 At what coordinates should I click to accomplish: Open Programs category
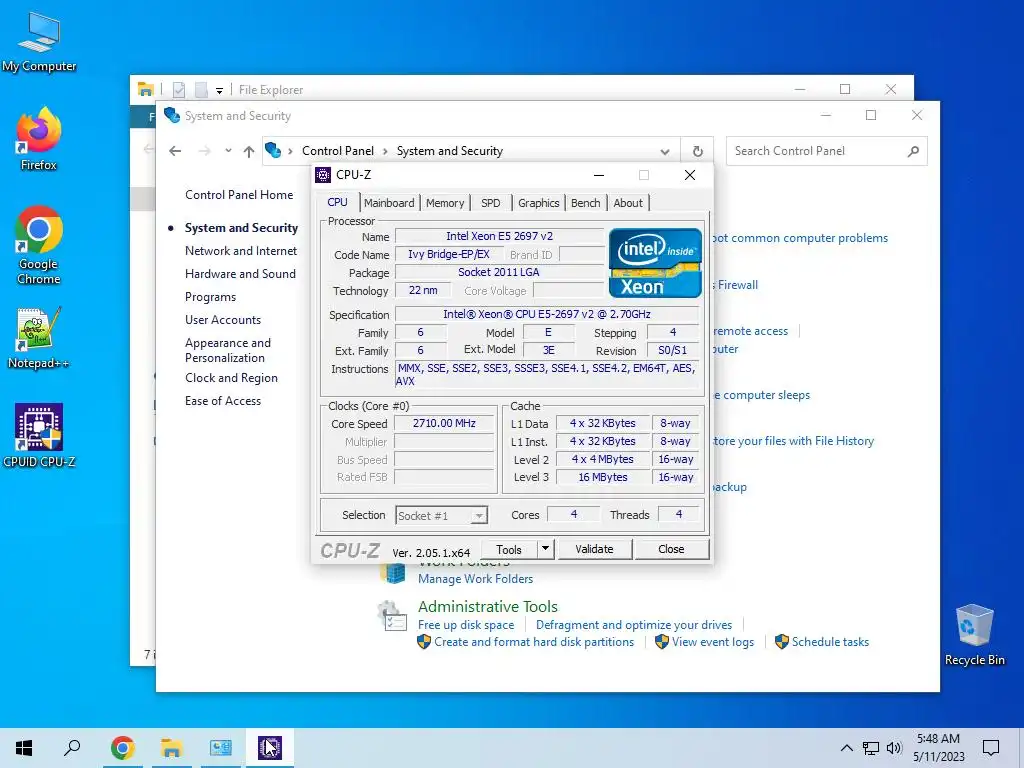pos(210,297)
